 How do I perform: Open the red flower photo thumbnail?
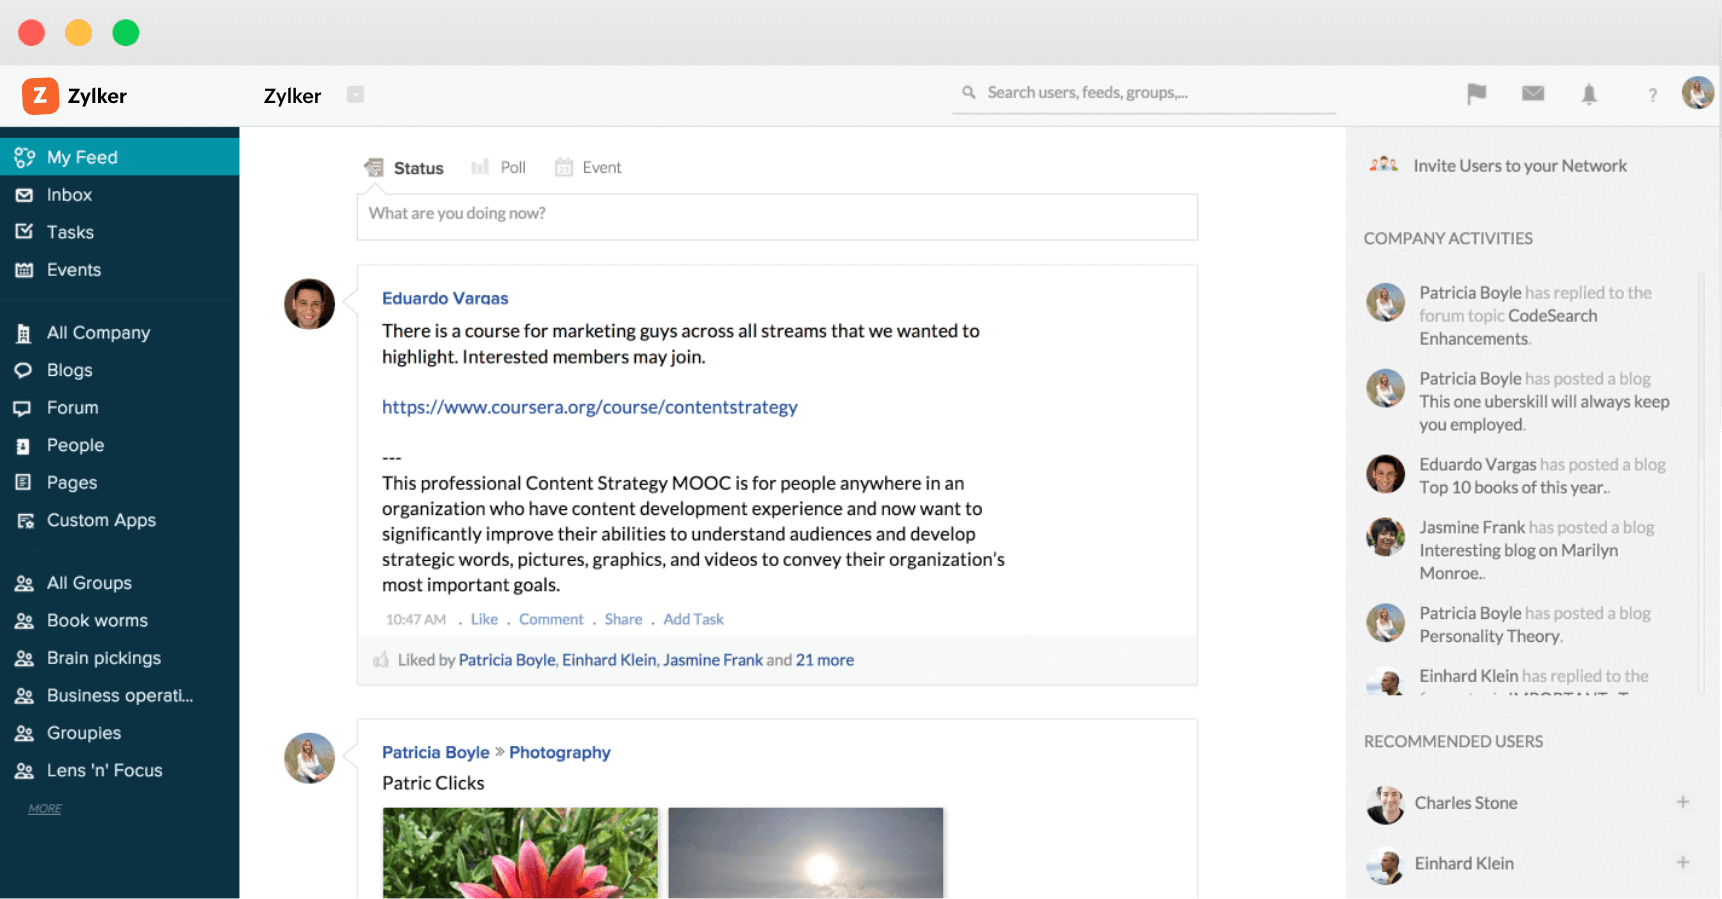tap(520, 853)
